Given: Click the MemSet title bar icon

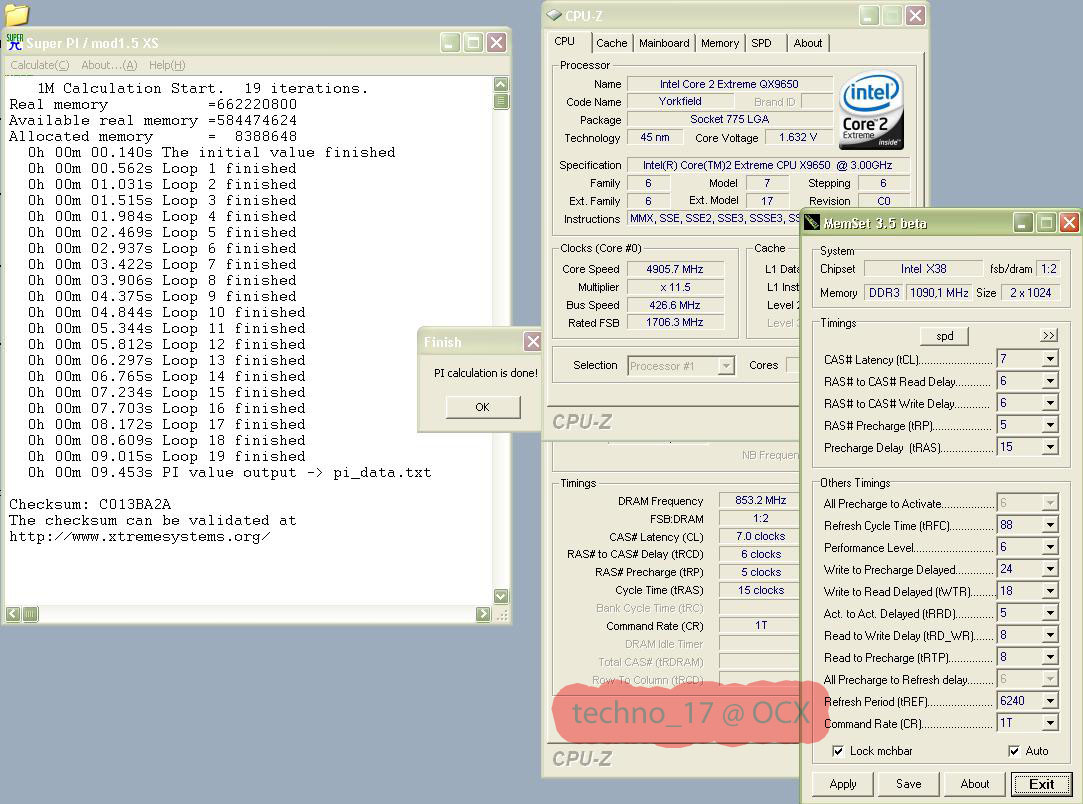Looking at the screenshot, I should [x=812, y=223].
